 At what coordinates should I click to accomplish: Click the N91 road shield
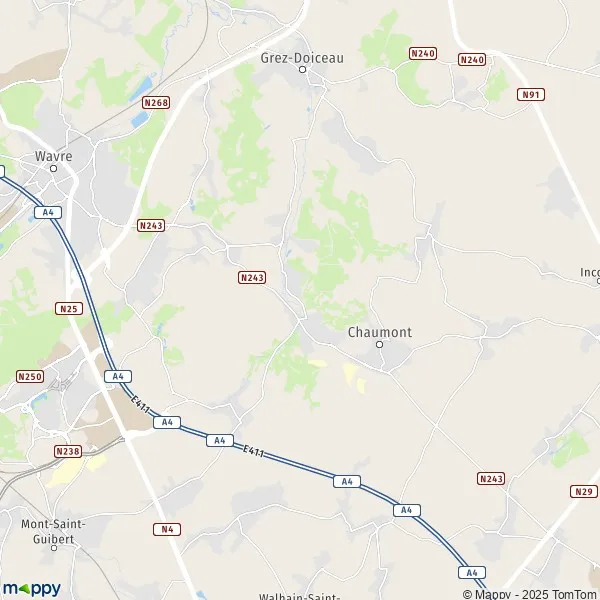pyautogui.click(x=531, y=95)
